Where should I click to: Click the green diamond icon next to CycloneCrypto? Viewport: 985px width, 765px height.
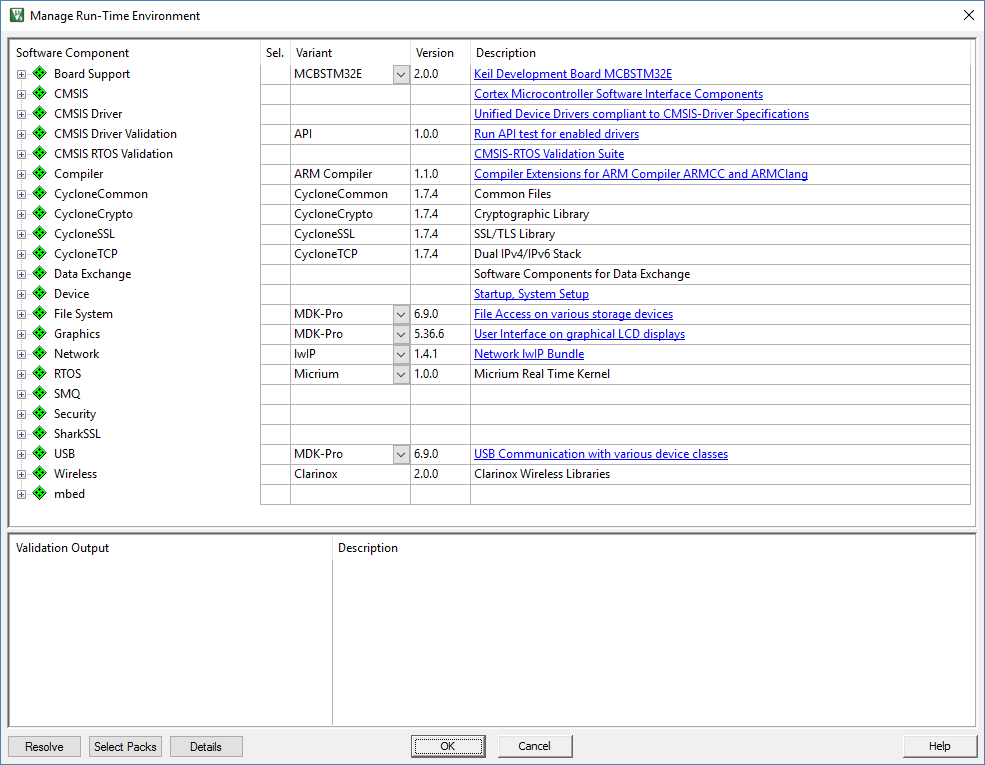(x=40, y=213)
